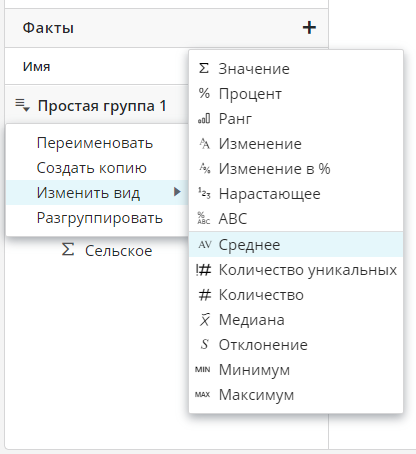The height and width of the screenshot is (454, 416).
Task: Click the MIN icon beside Минимум
Action: [203, 369]
